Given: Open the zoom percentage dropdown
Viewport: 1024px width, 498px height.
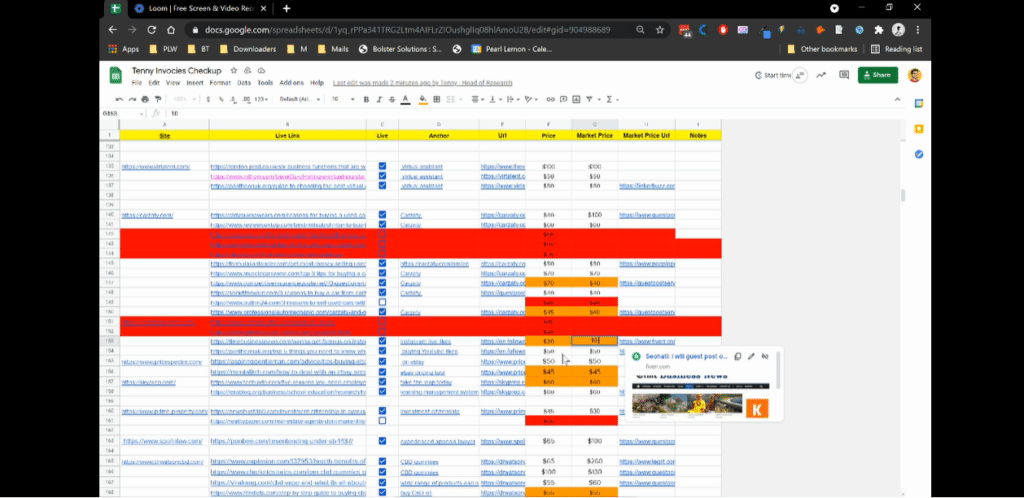Looking at the screenshot, I should pos(184,99).
